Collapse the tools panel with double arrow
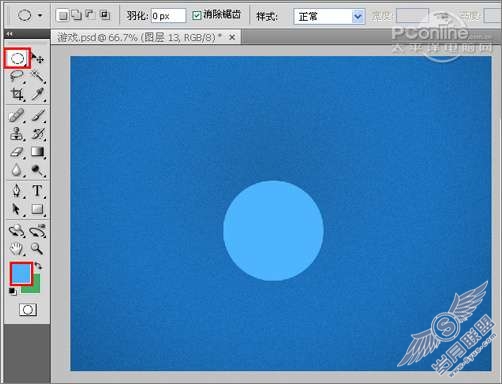The height and width of the screenshot is (384, 502). 9,34
